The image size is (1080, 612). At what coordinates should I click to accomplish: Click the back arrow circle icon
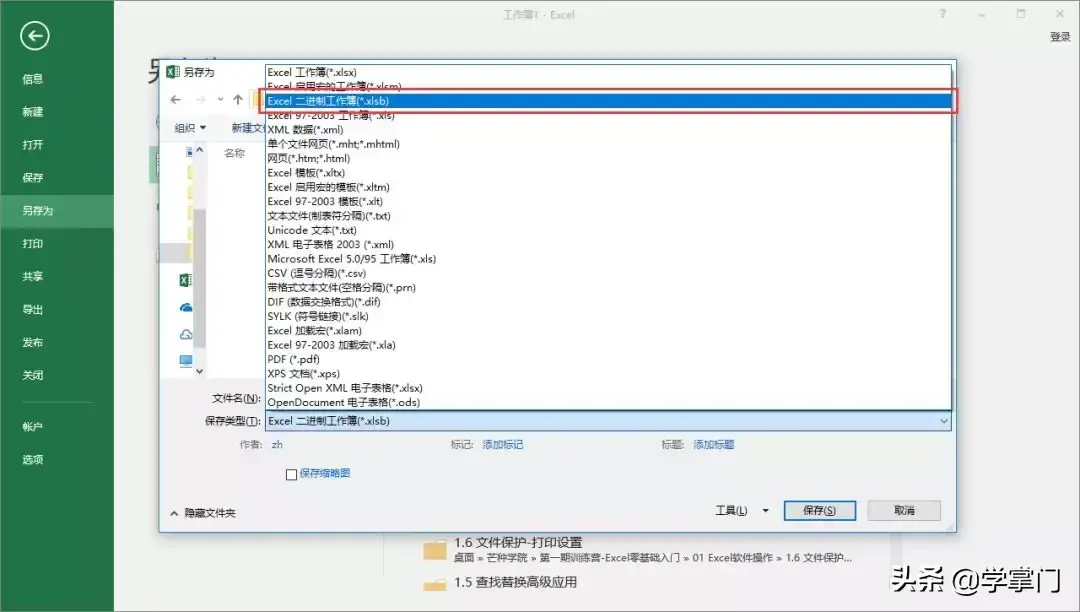pyautogui.click(x=34, y=36)
